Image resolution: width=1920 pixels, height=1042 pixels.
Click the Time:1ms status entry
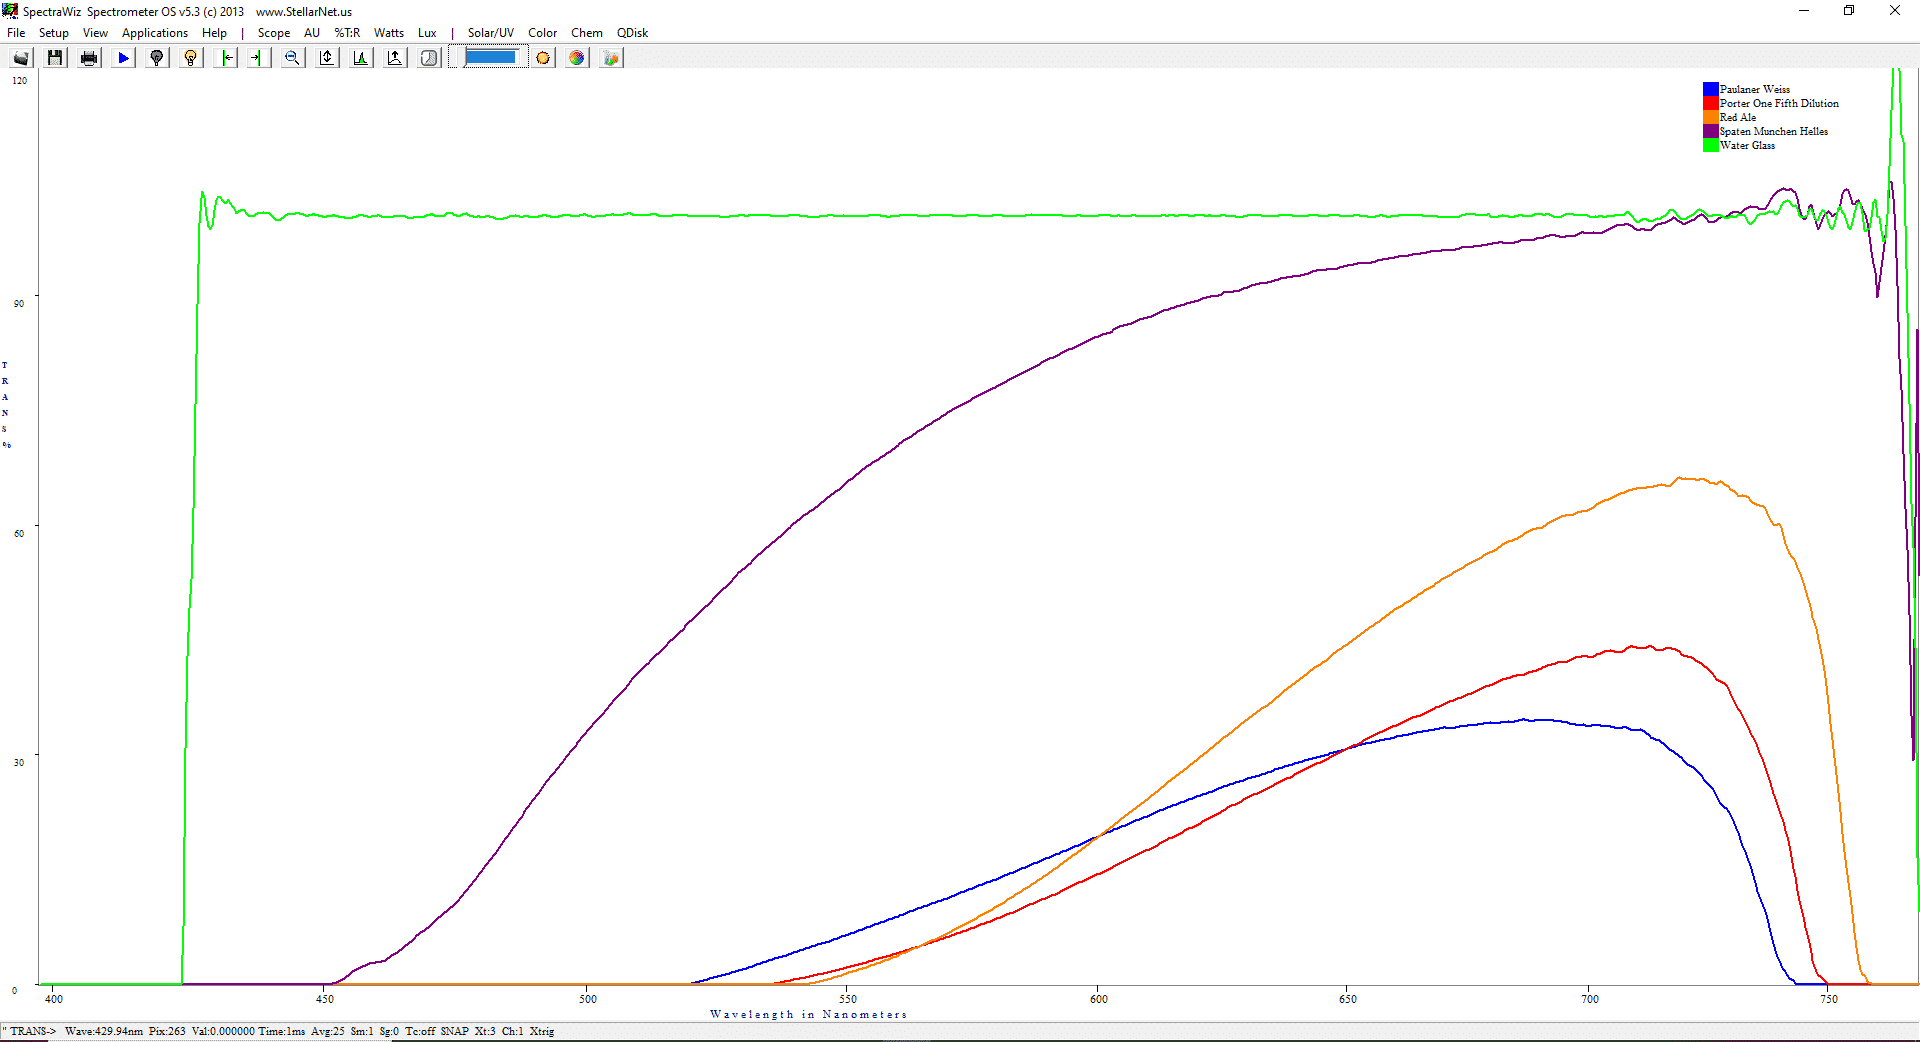(282, 1031)
